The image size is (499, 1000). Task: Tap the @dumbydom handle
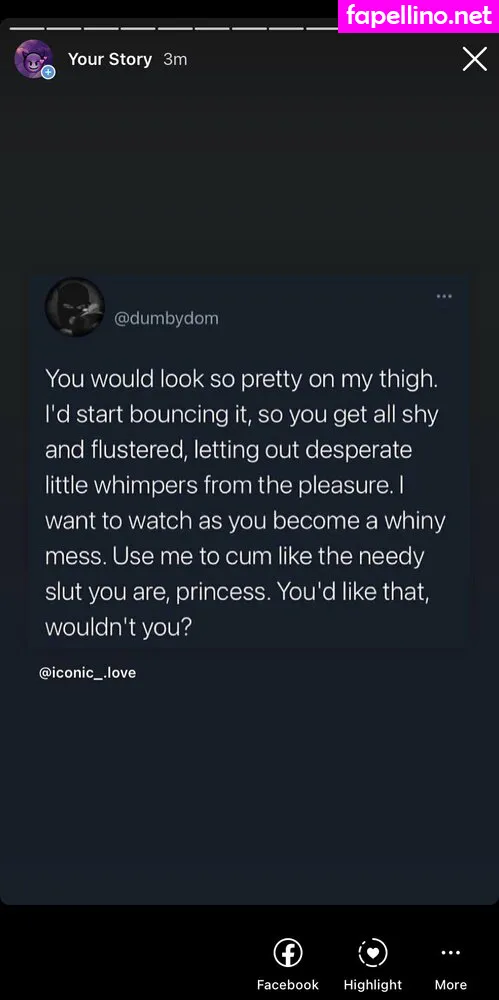point(166,318)
